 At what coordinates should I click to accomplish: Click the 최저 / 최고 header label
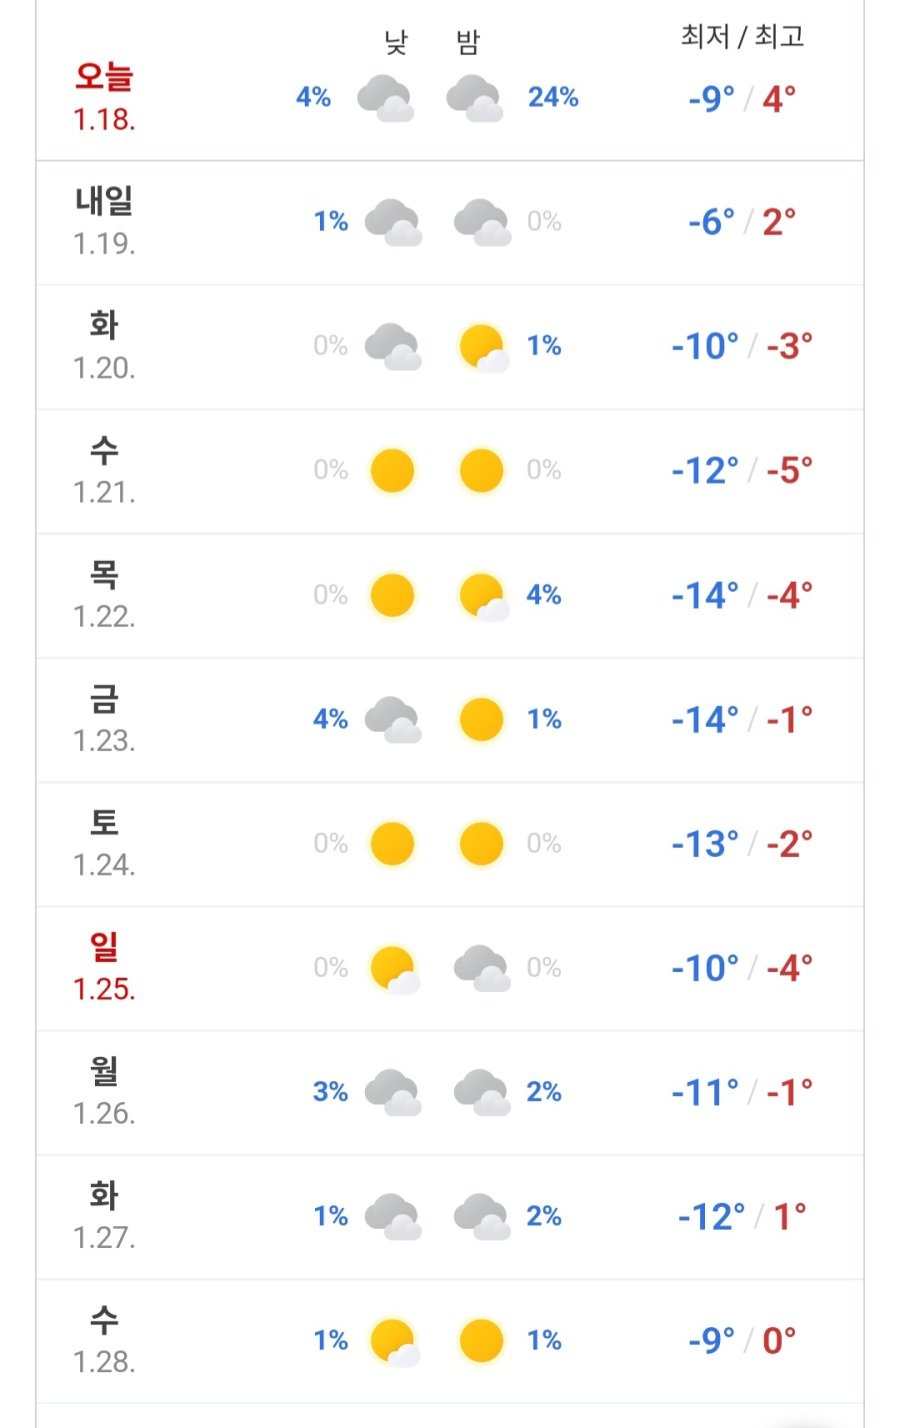[x=742, y=37]
